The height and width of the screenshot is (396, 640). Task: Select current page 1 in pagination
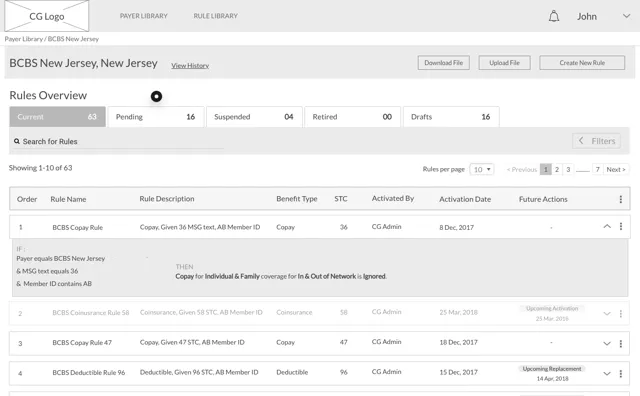[546, 169]
